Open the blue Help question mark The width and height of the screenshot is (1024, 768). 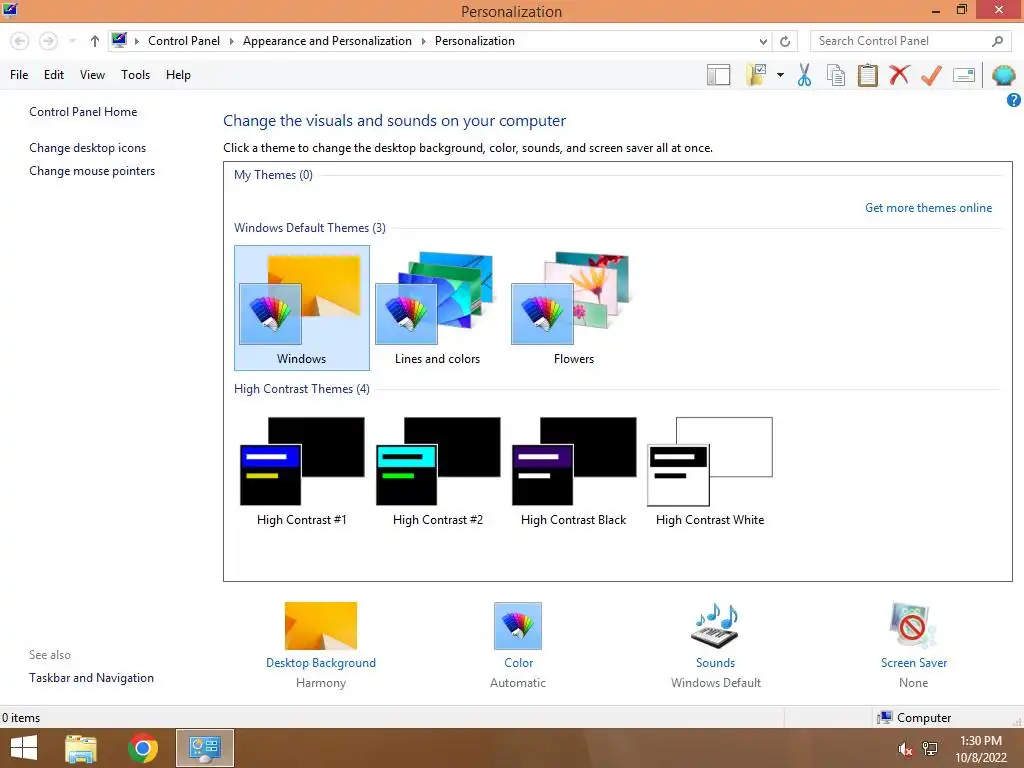tap(1014, 100)
